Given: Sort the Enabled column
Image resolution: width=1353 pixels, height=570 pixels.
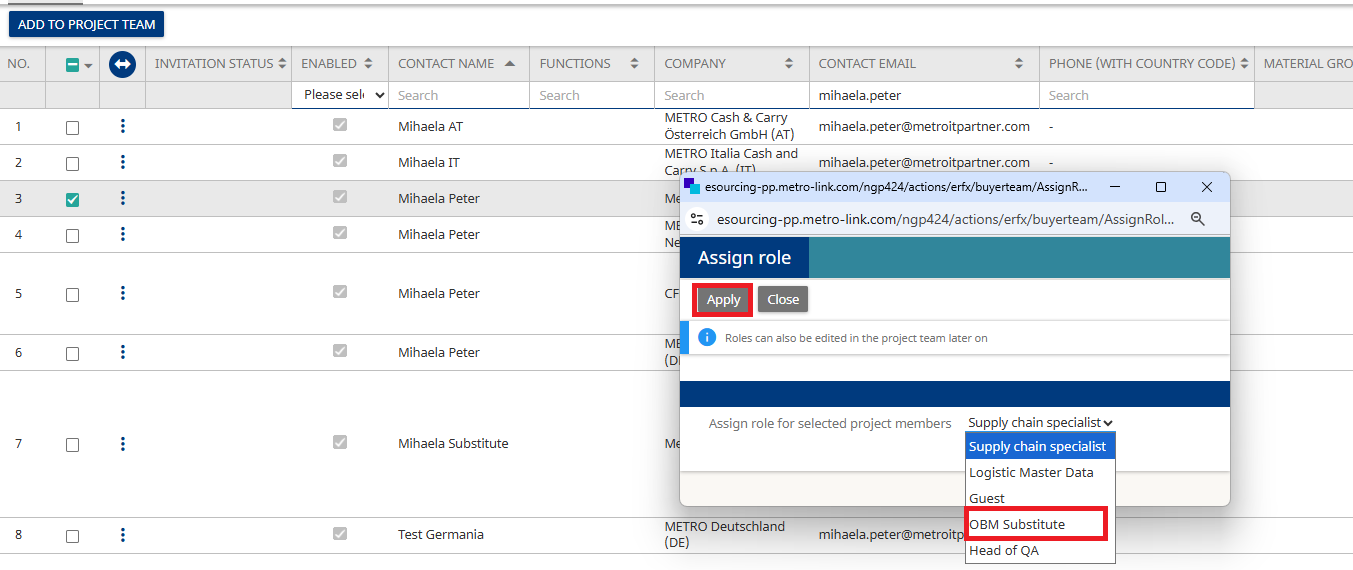Looking at the screenshot, I should pyautogui.click(x=368, y=63).
